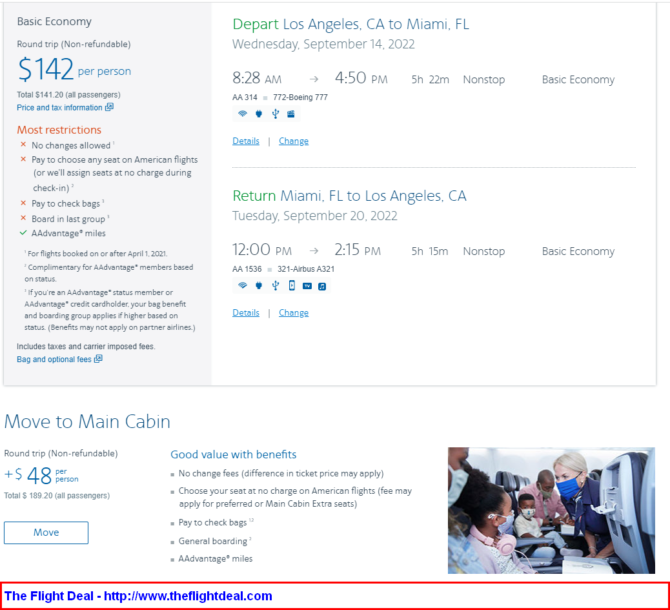
Task: Click the Main Cabin promotional photo
Action: [x=551, y=510]
